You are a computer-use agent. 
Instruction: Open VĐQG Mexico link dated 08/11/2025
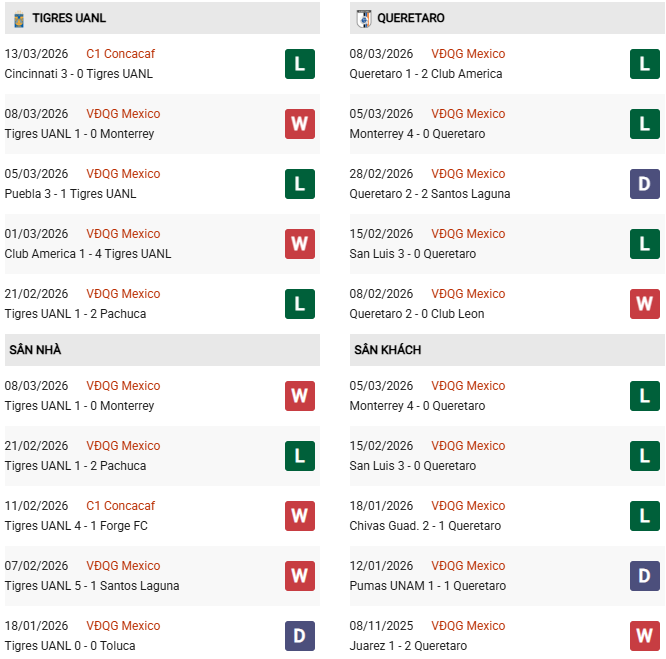[468, 626]
